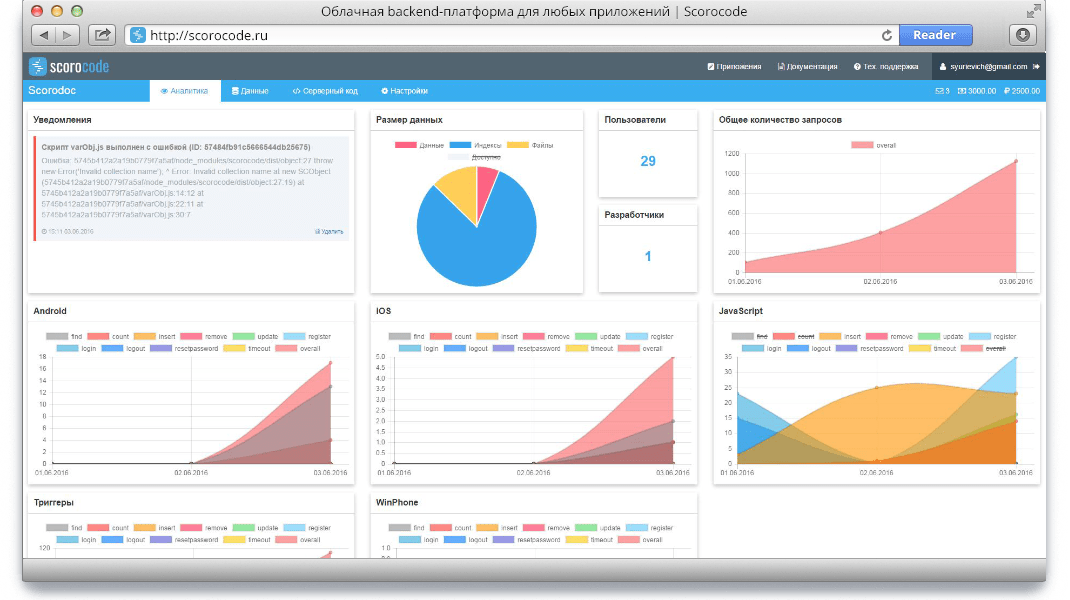Delete the notification via Удалить link
This screenshot has height=600, width=1070.
329,231
